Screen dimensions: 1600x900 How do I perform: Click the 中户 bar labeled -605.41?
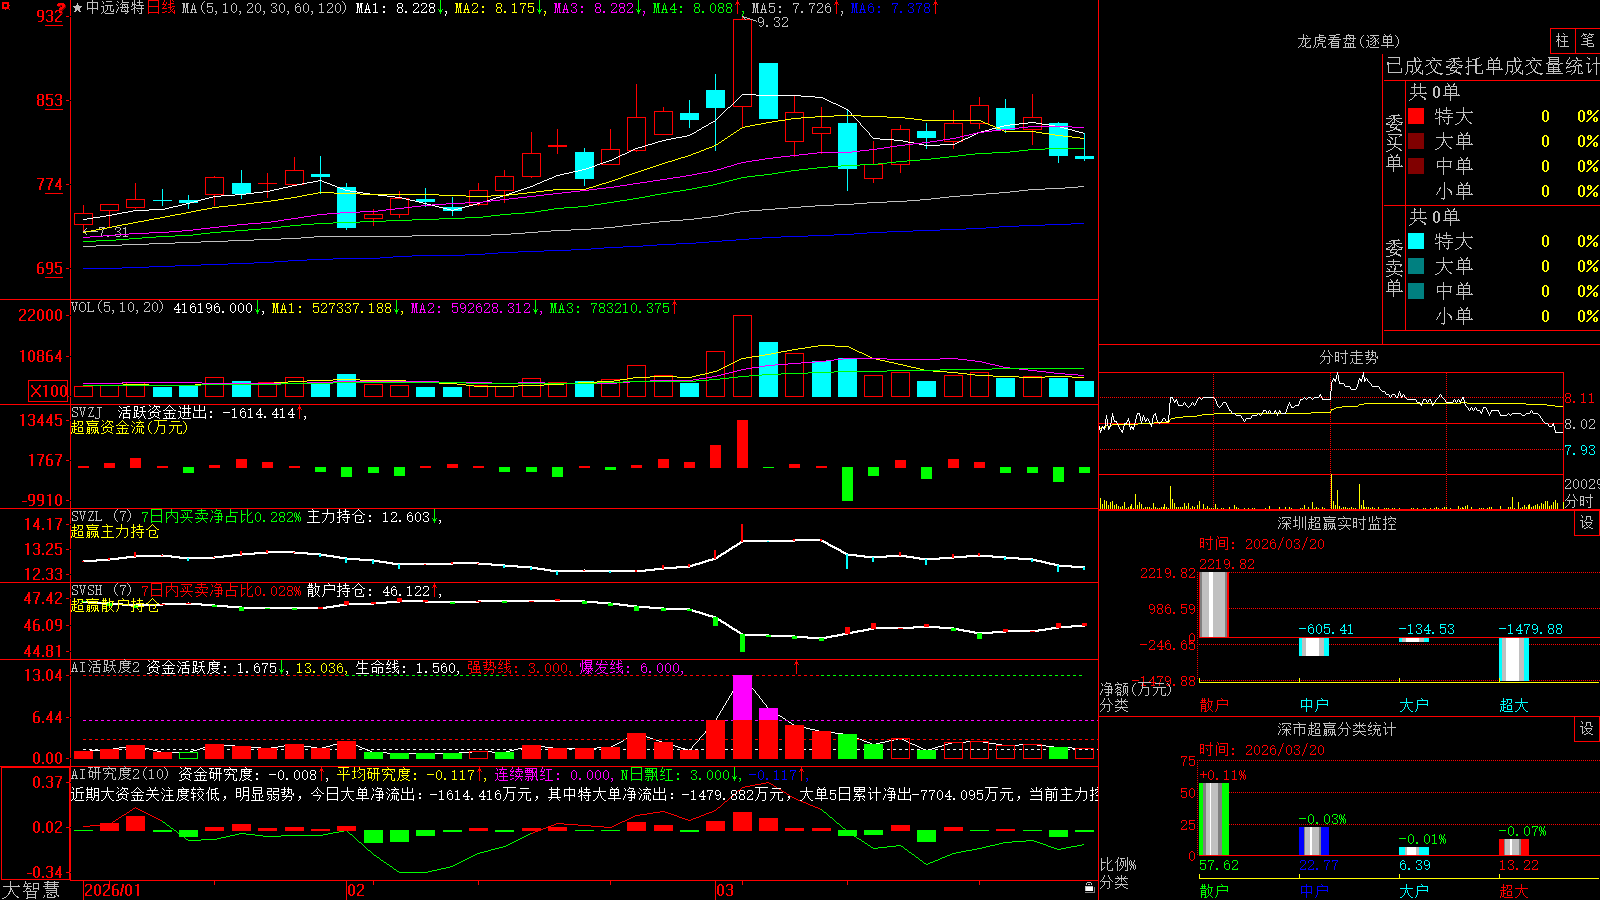coord(1314,647)
